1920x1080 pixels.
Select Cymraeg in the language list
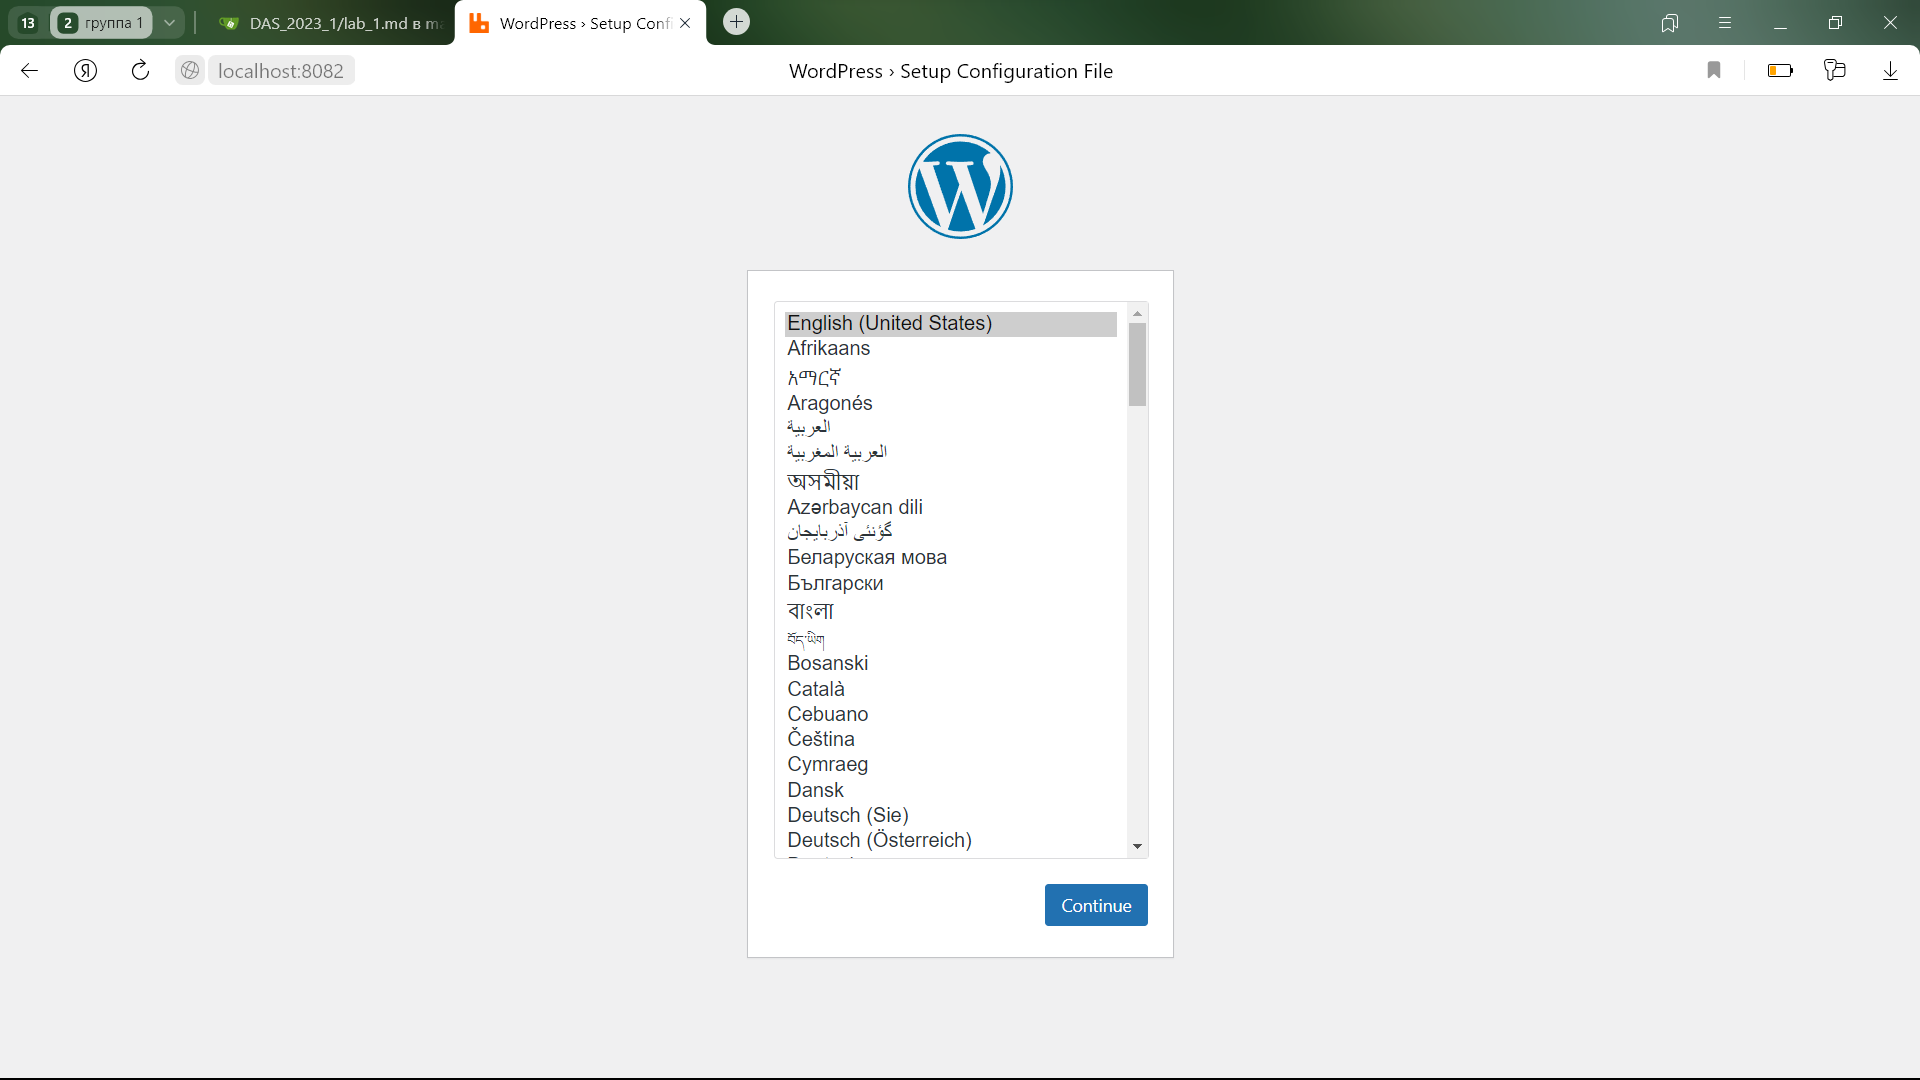tap(950, 764)
